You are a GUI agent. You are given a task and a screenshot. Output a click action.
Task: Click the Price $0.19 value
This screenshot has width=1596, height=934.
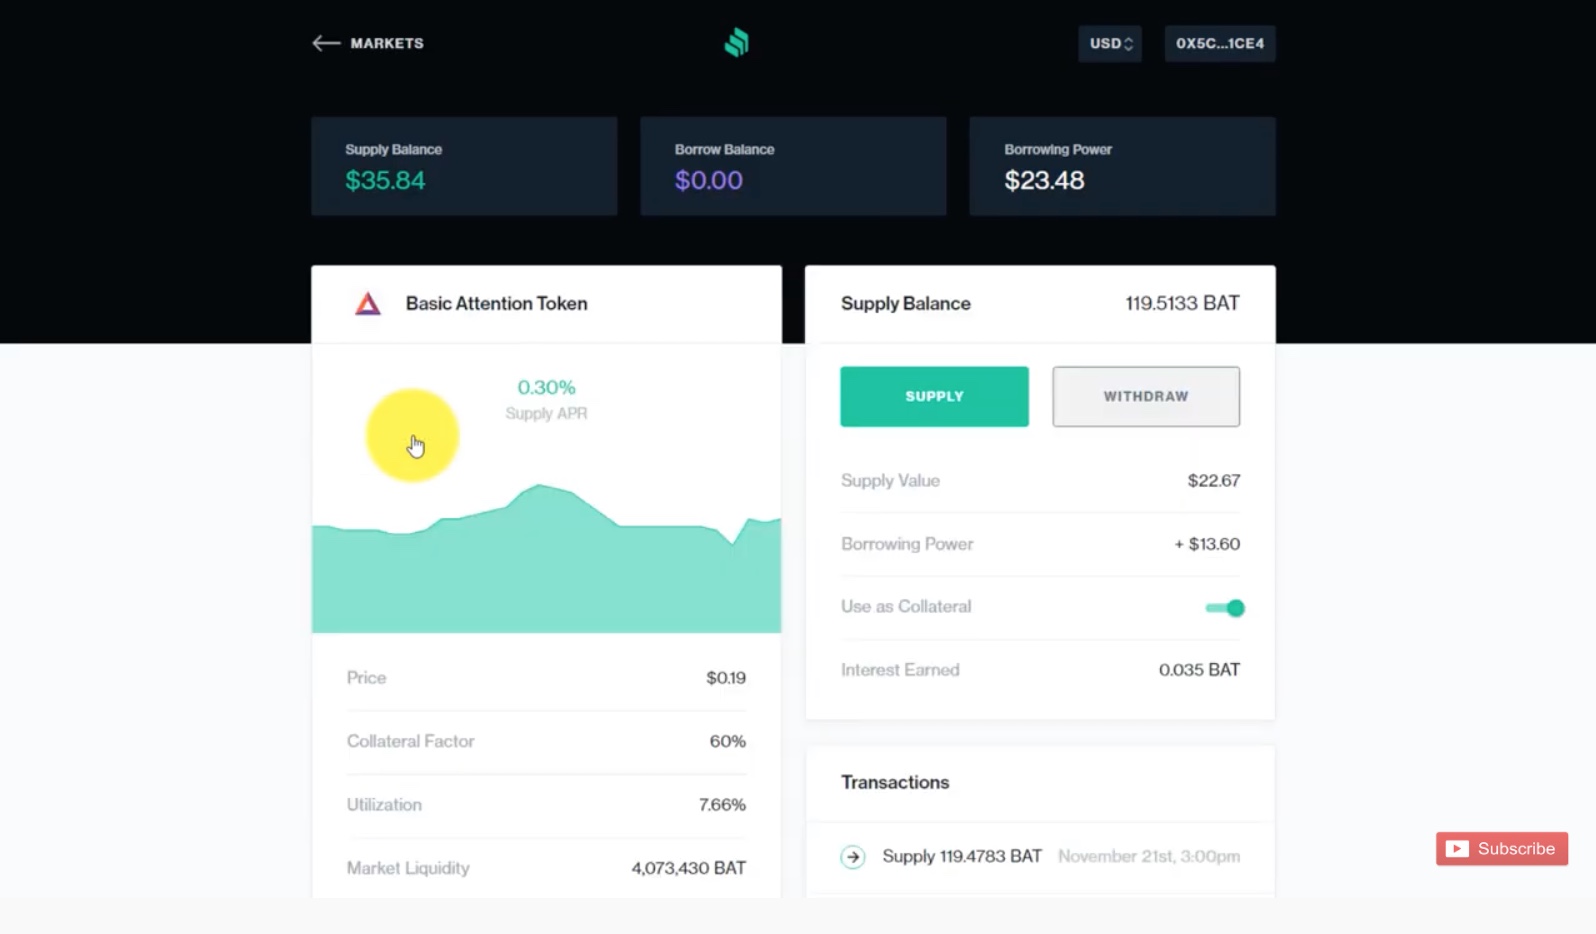[726, 678]
